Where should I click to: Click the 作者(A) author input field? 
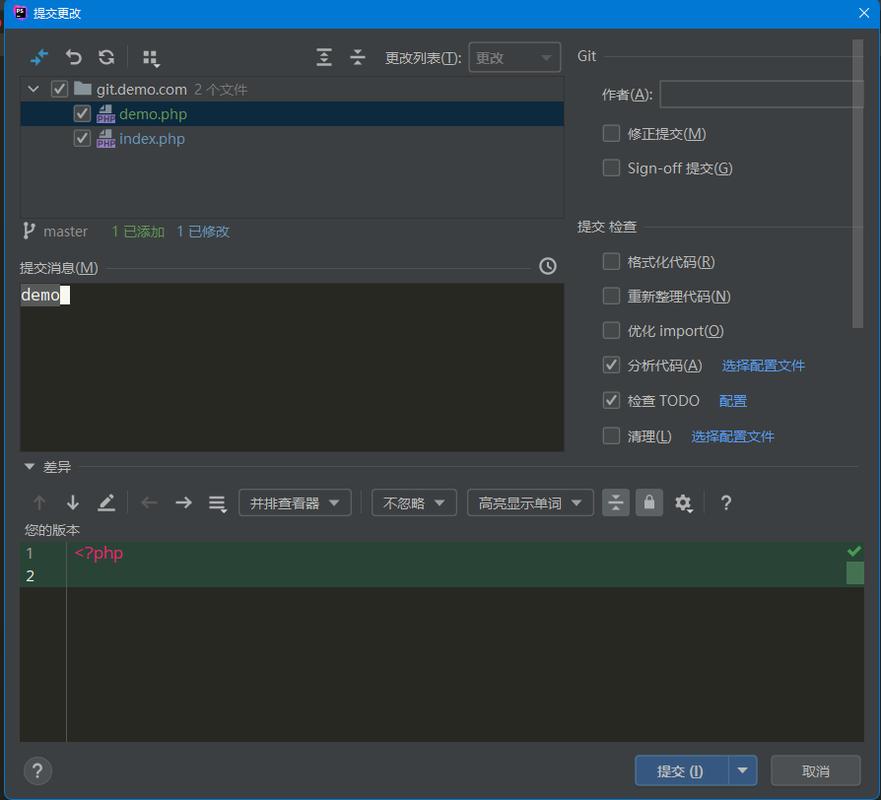pyautogui.click(x=761, y=94)
